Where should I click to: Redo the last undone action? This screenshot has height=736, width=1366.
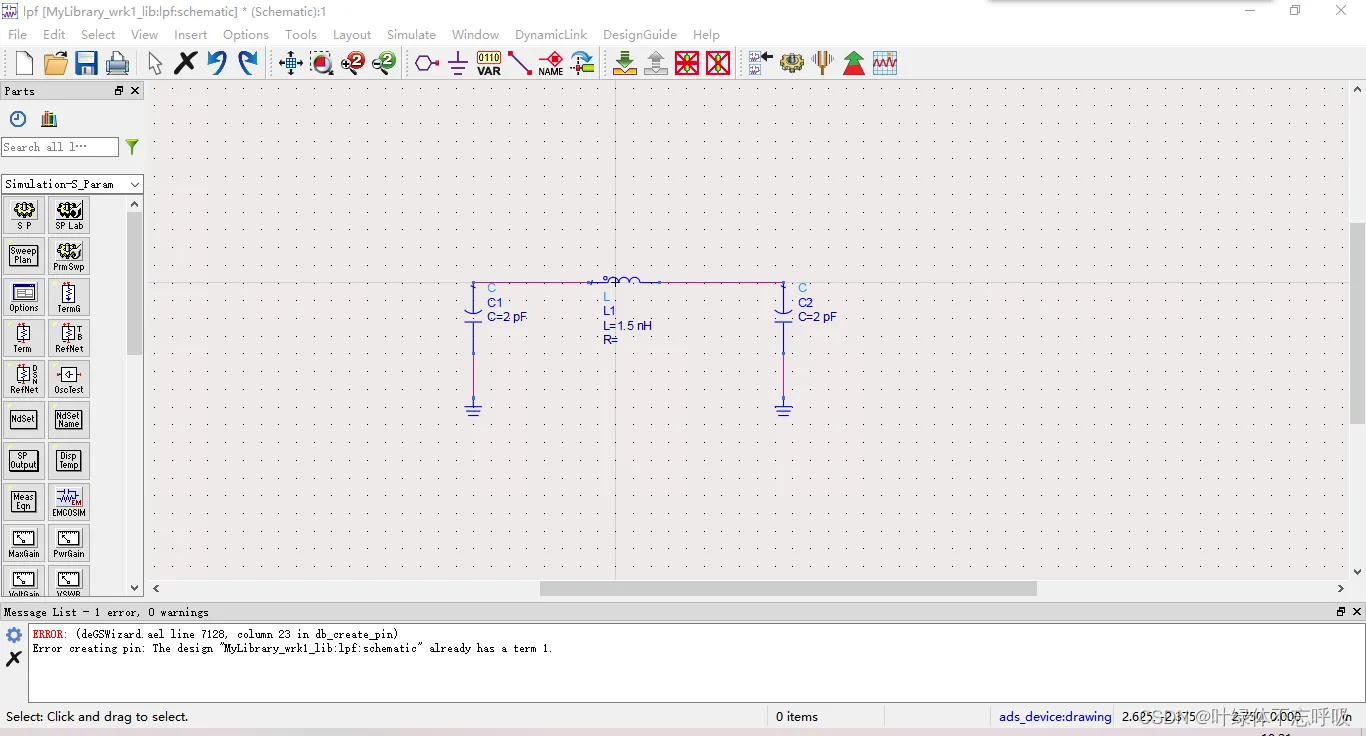point(248,63)
